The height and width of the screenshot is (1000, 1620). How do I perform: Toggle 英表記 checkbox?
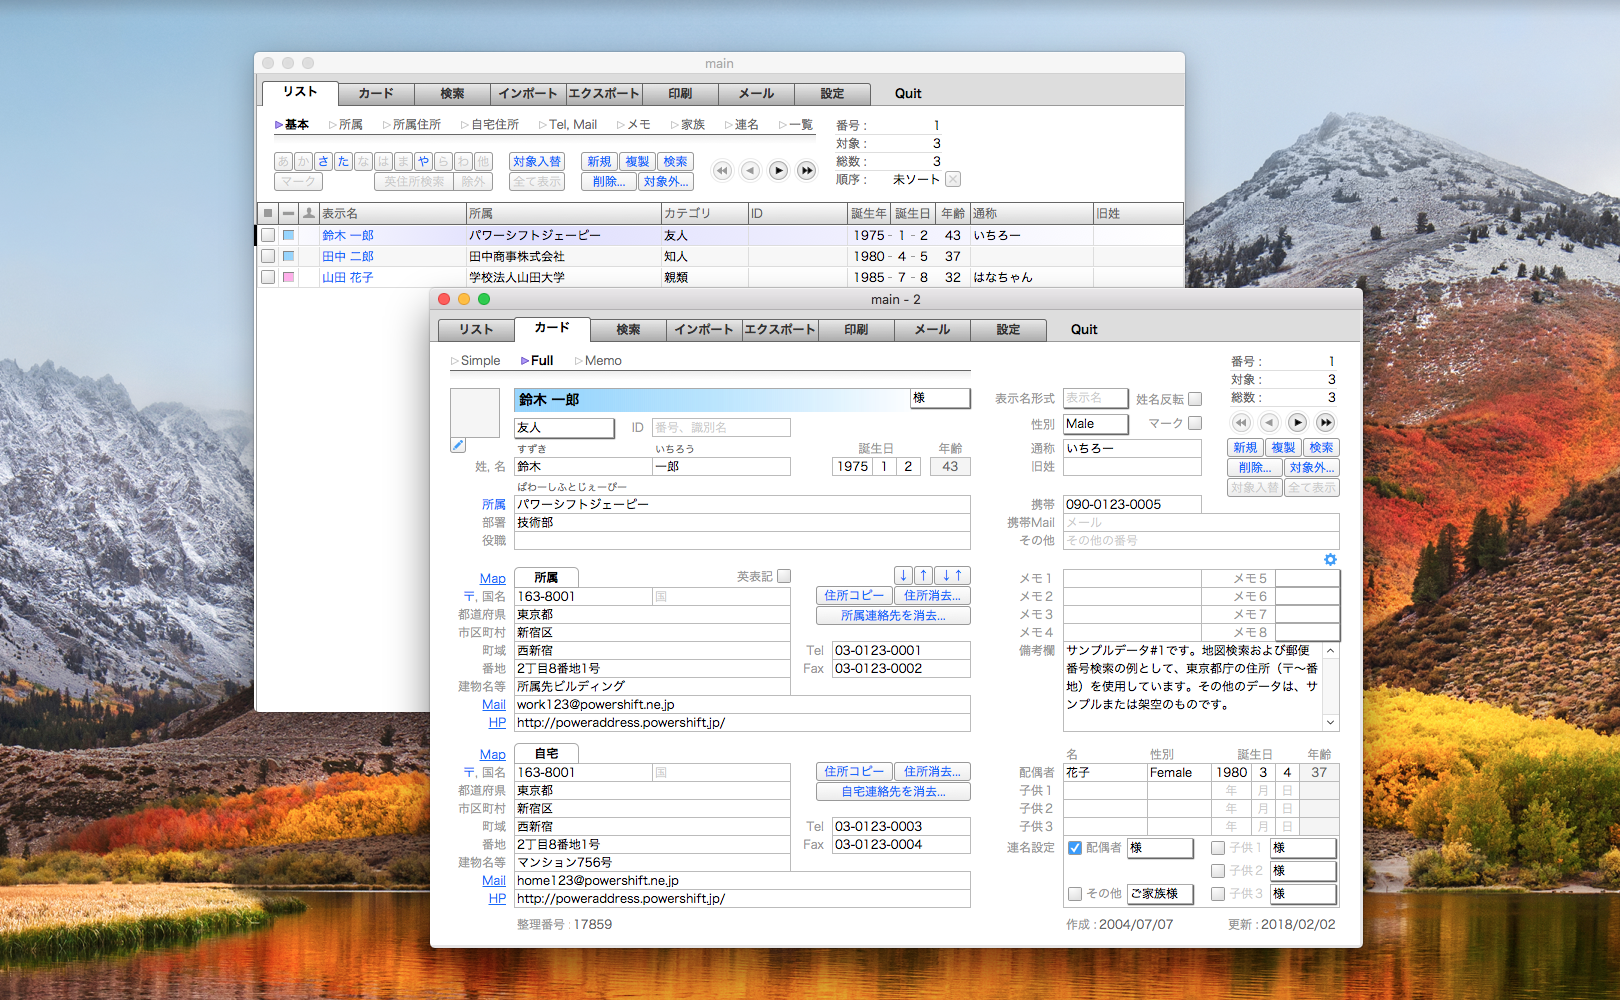click(784, 576)
